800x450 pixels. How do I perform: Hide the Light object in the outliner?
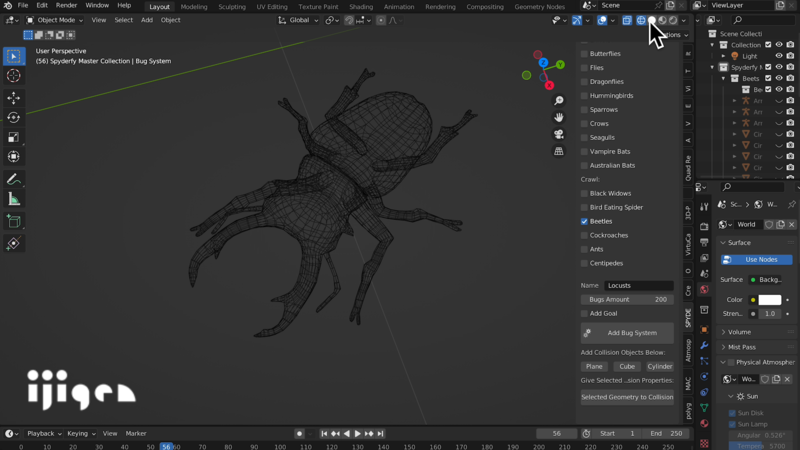779,56
